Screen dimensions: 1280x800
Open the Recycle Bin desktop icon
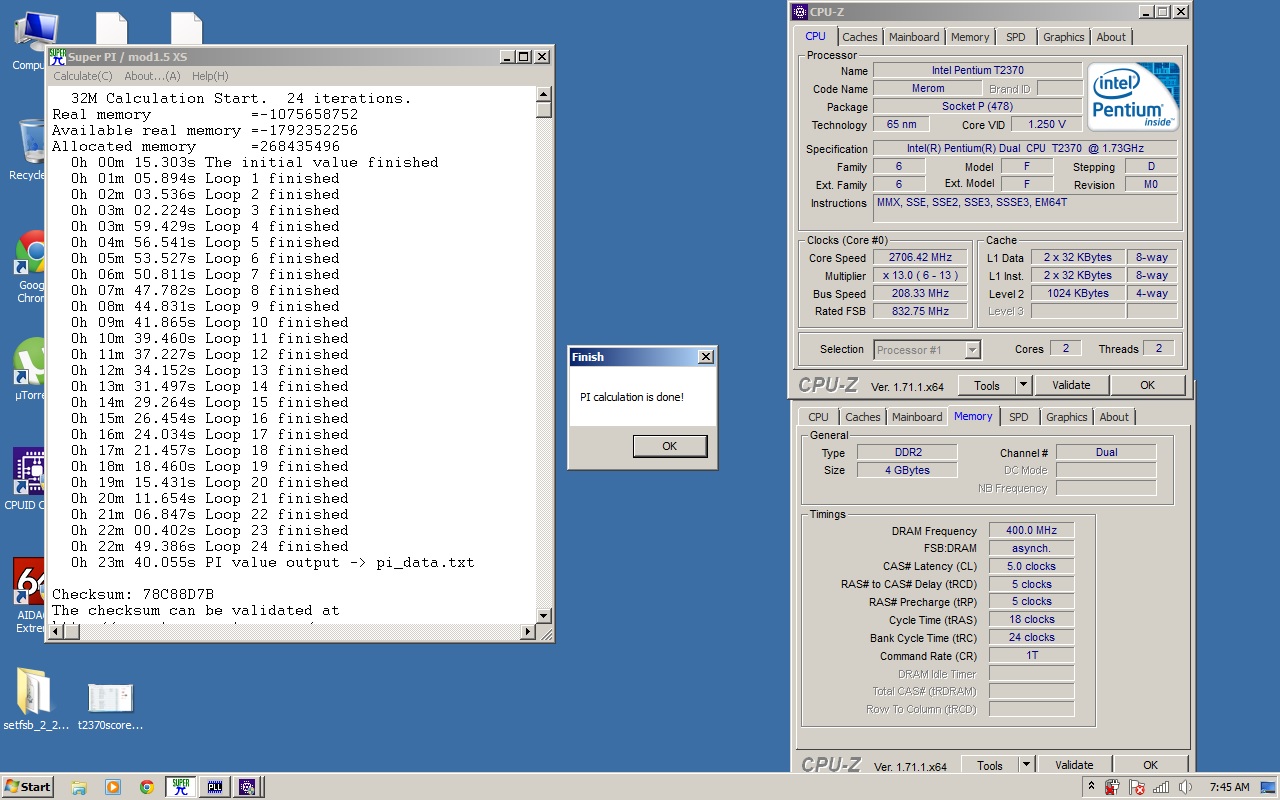pos(30,150)
